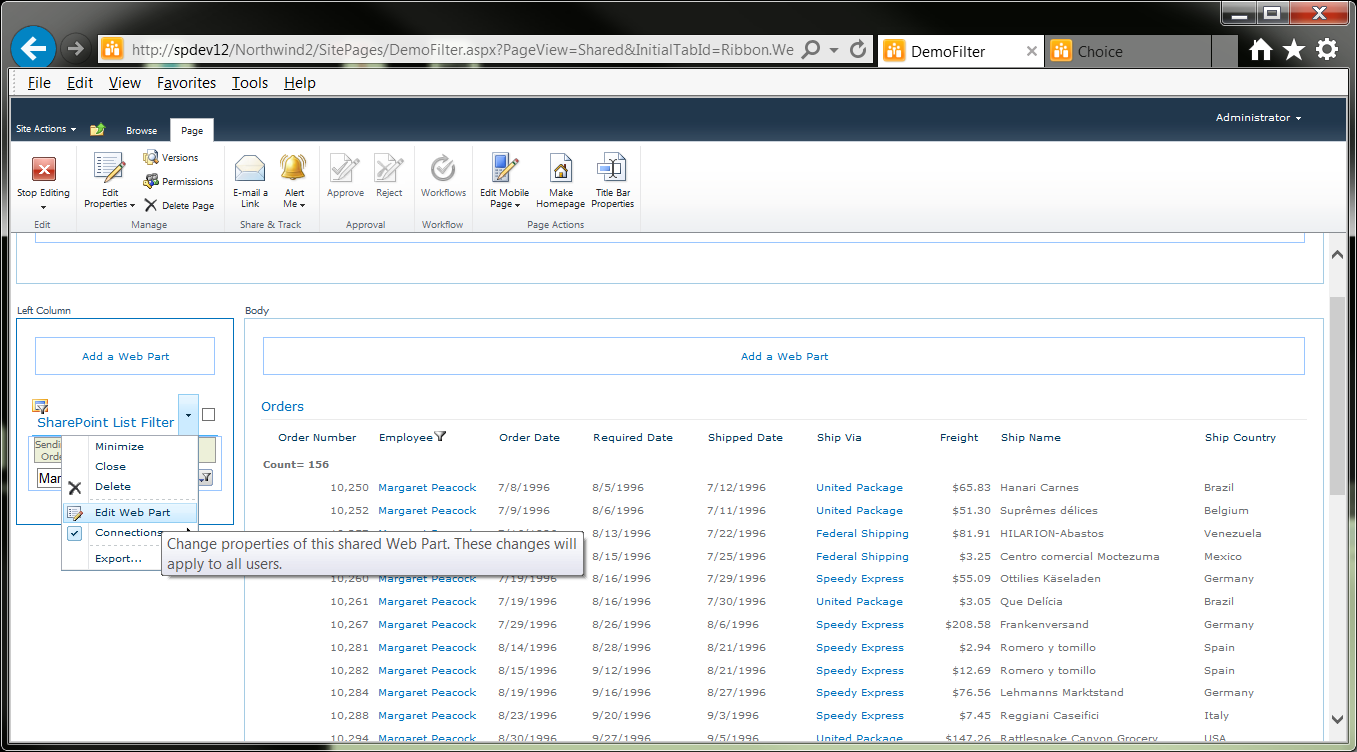Viewport: 1357px width, 752px height.
Task: Open Permissions in the Manage group
Action: 178,182
